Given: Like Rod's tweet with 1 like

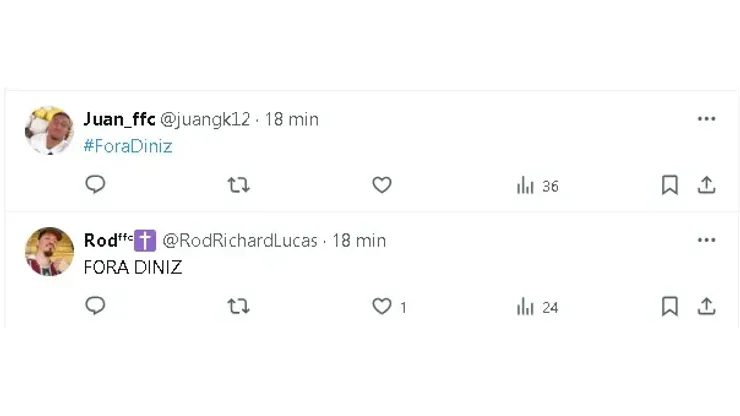Looking at the screenshot, I should 381,306.
